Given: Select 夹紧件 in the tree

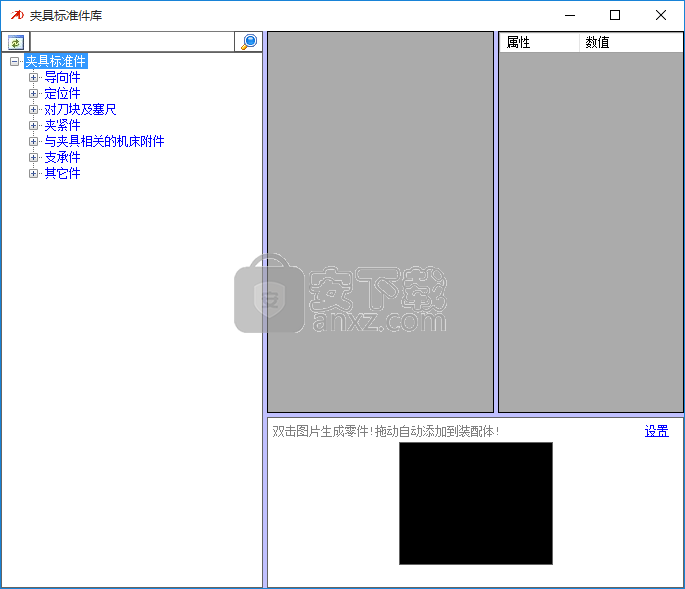Looking at the screenshot, I should coord(62,125).
